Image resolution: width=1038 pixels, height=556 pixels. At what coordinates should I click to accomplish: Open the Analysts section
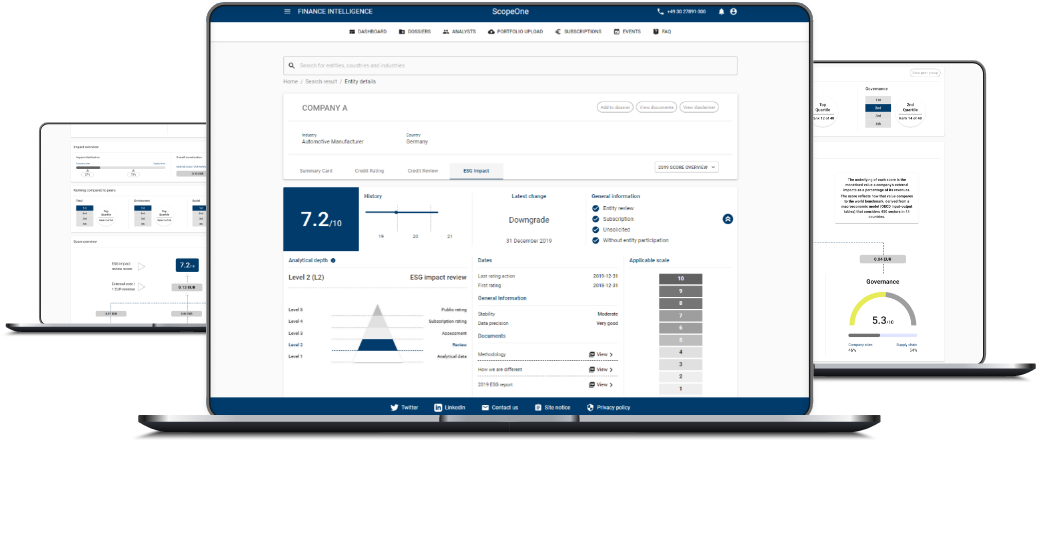pos(459,31)
